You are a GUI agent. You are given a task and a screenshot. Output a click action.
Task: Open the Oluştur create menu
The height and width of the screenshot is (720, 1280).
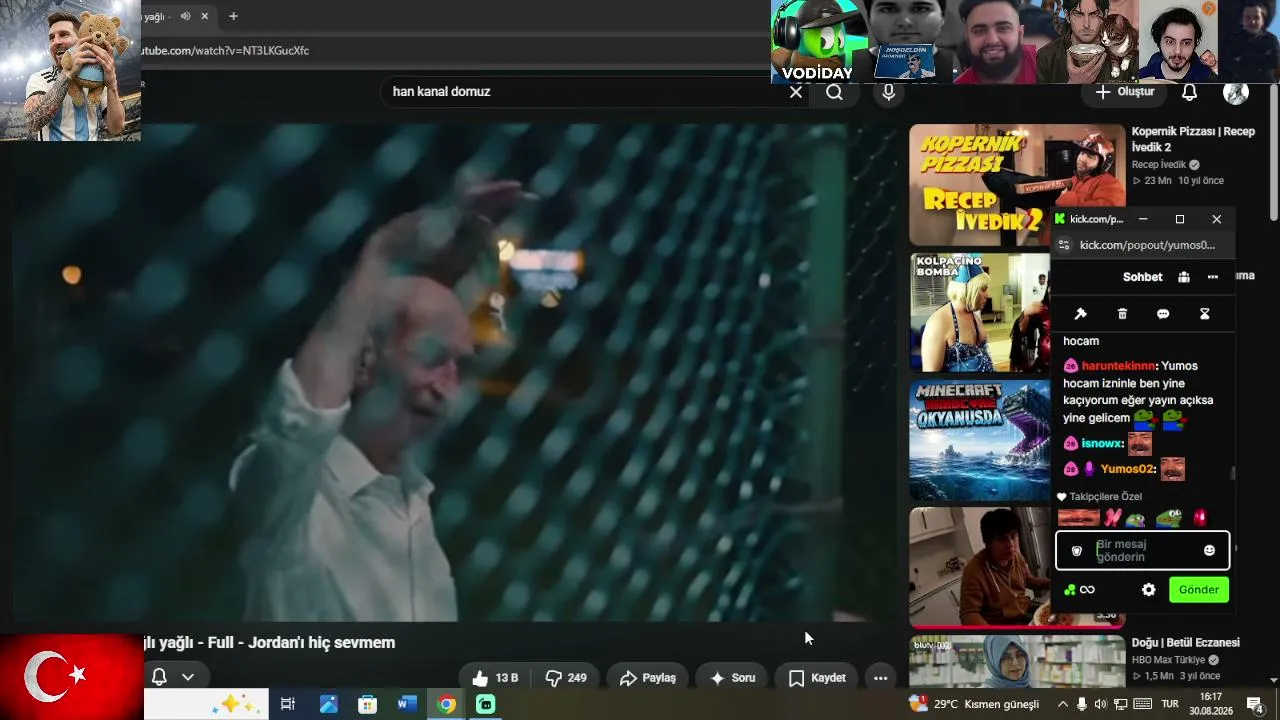pos(1124,92)
